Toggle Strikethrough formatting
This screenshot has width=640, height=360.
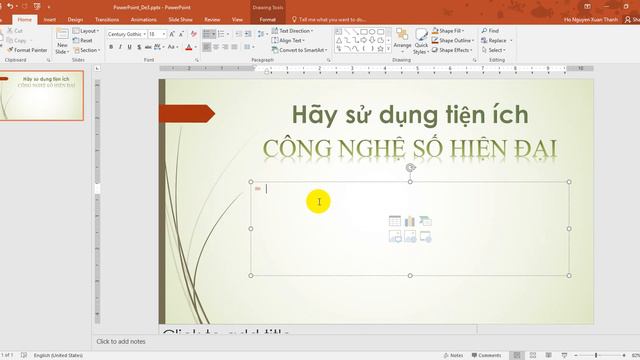148,47
